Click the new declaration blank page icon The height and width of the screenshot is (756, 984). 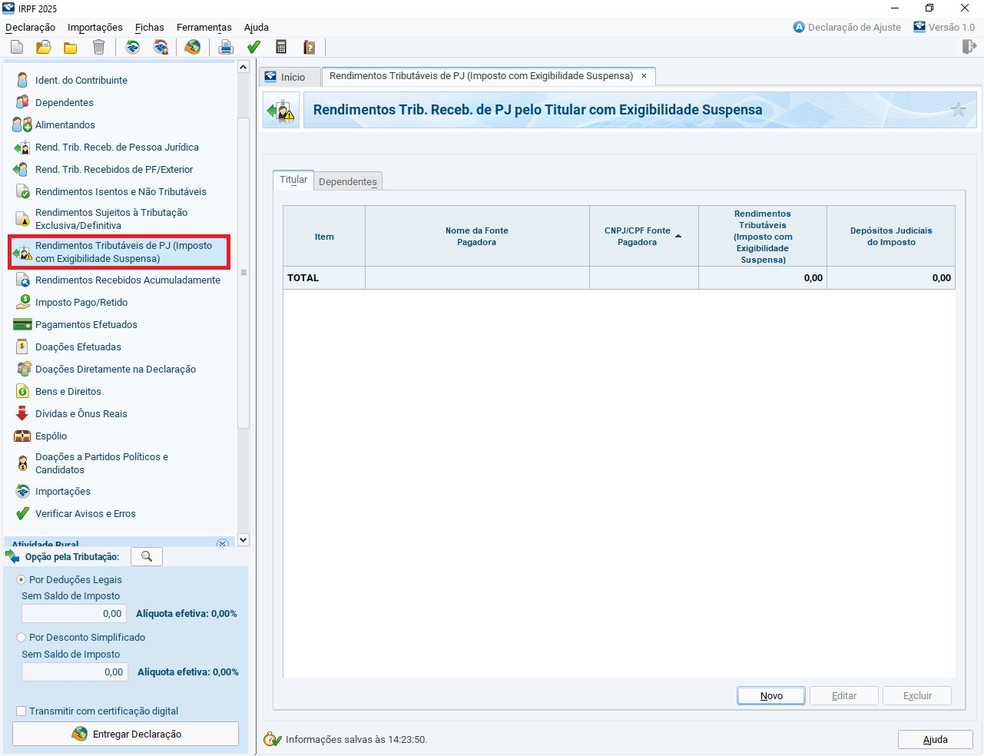17,47
